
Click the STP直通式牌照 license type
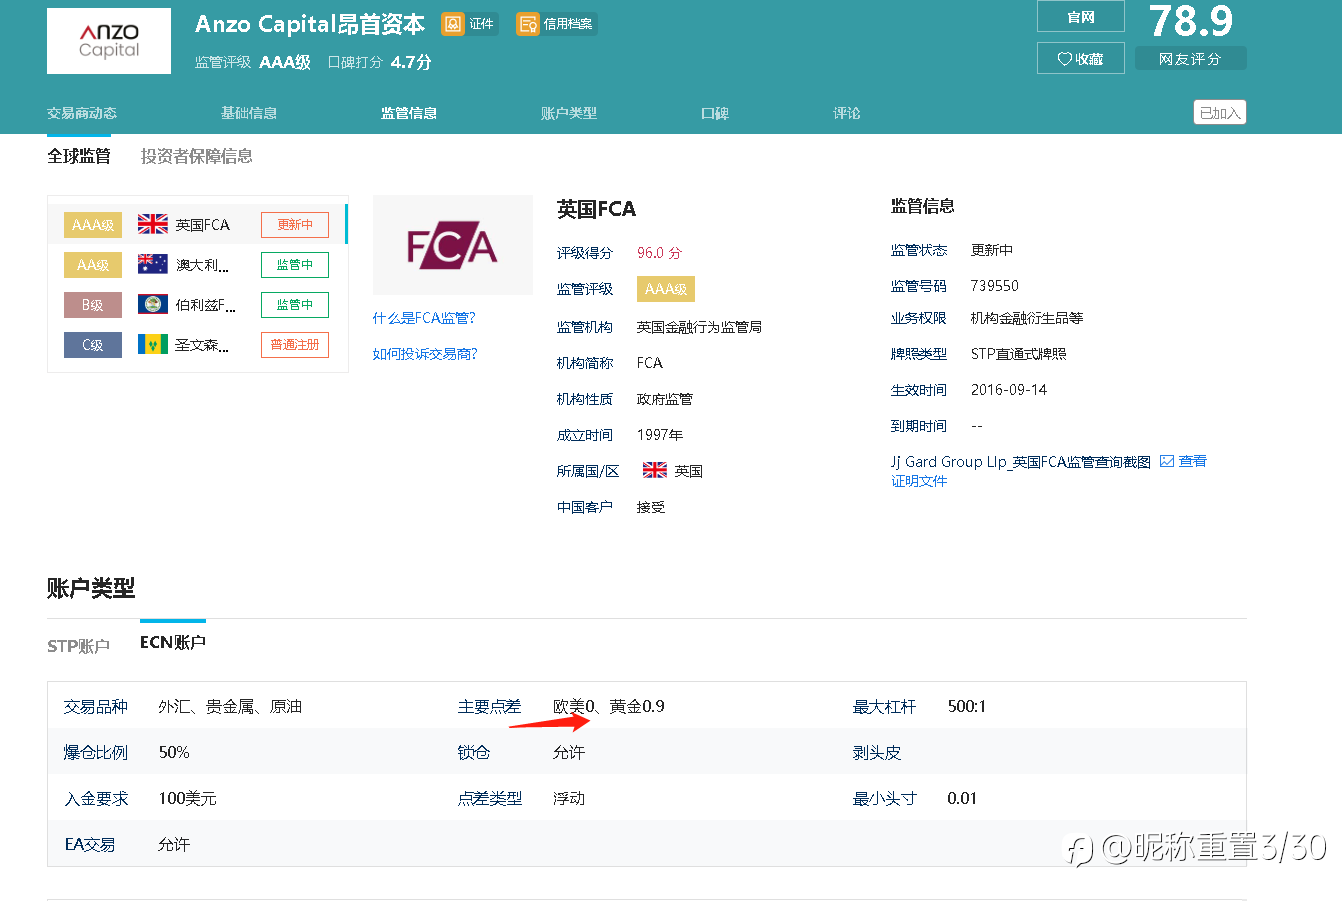click(1019, 354)
